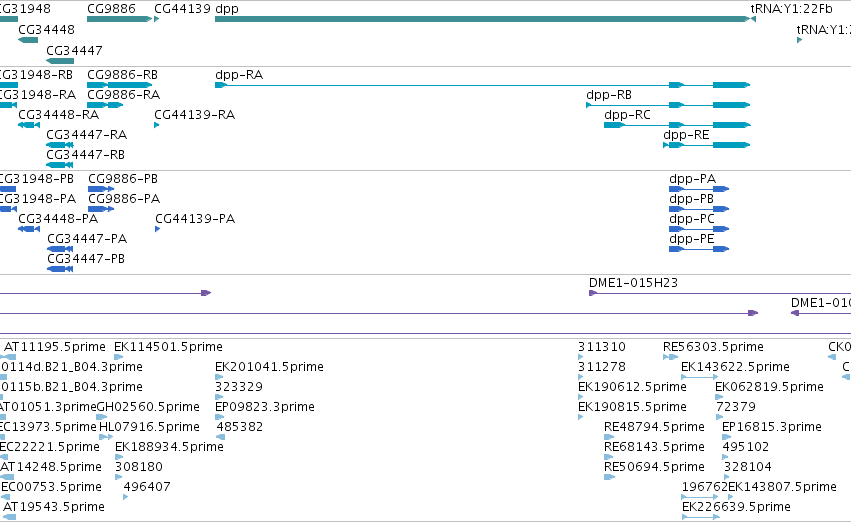Select the CG34447-RB transcript label
This screenshot has width=851, height=522.
tap(86, 155)
